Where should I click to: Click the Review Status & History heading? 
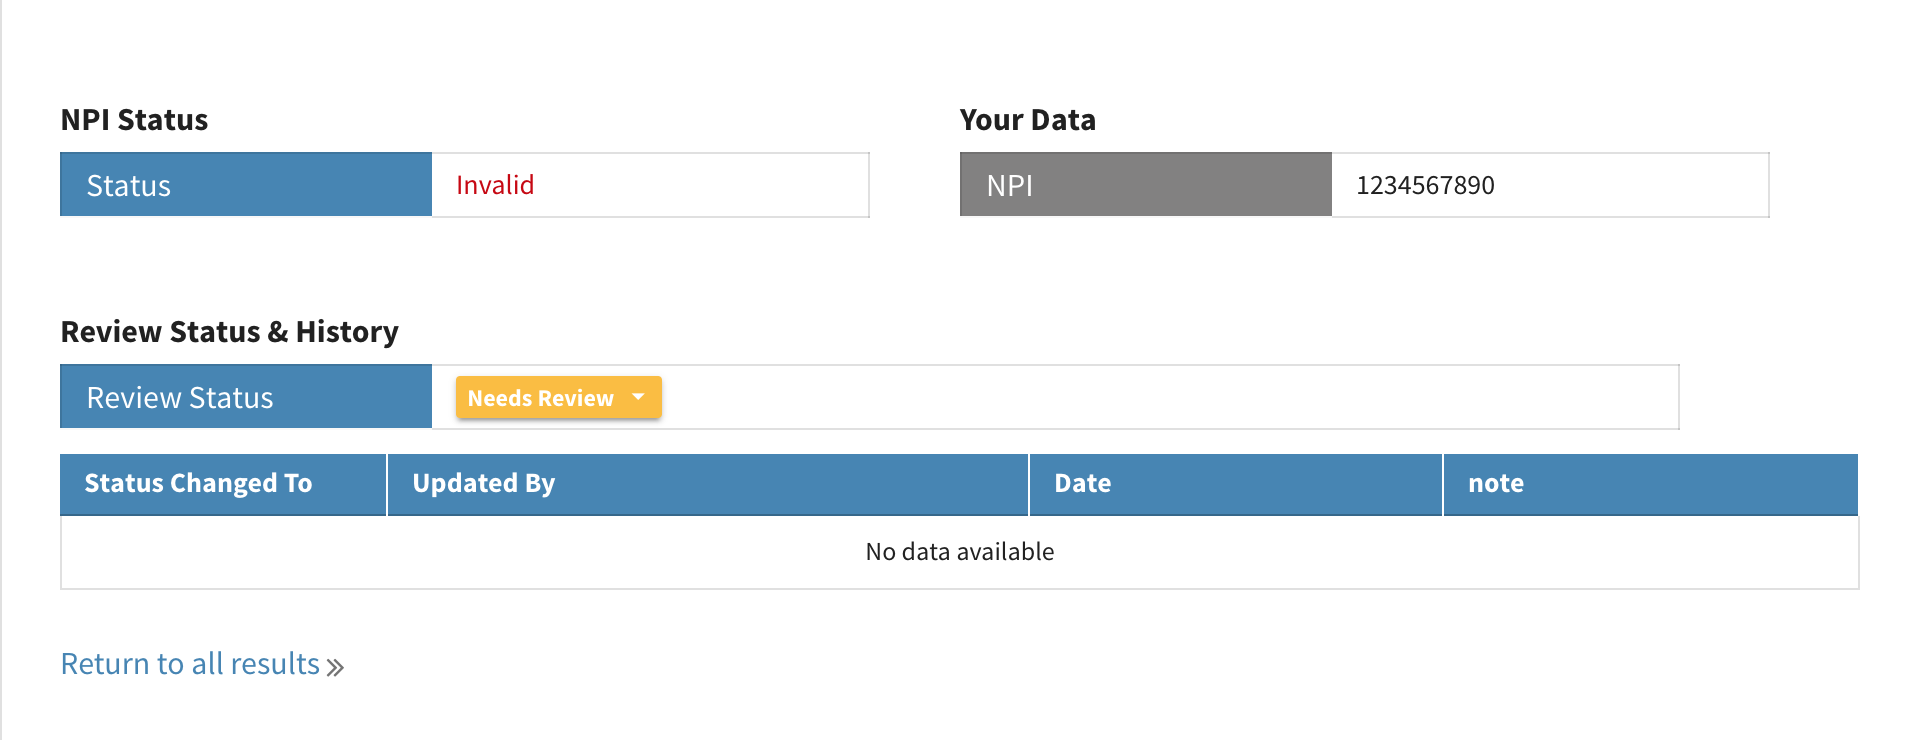coord(229,332)
